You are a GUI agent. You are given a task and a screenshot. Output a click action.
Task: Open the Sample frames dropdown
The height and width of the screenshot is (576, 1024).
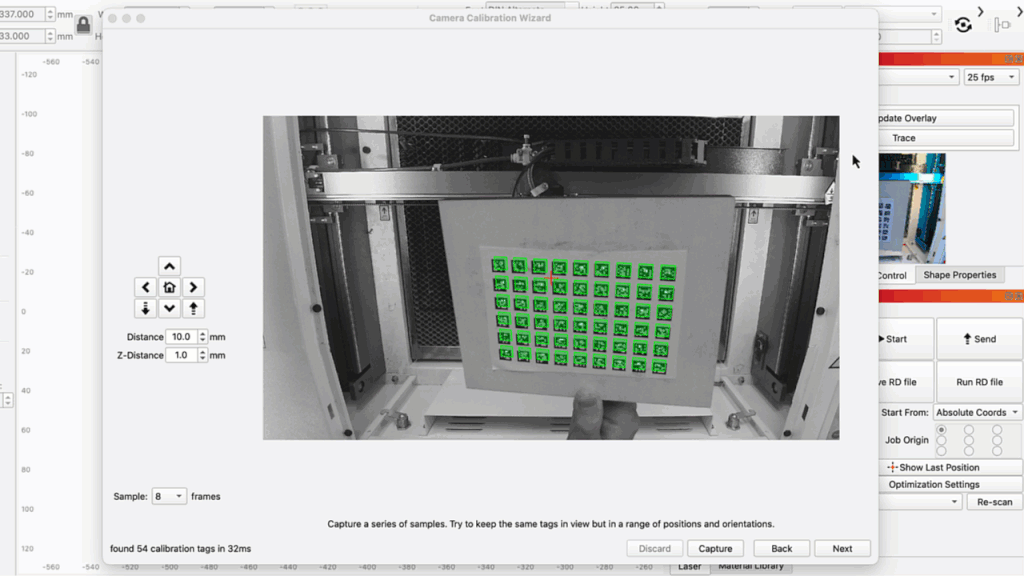[x=169, y=496]
